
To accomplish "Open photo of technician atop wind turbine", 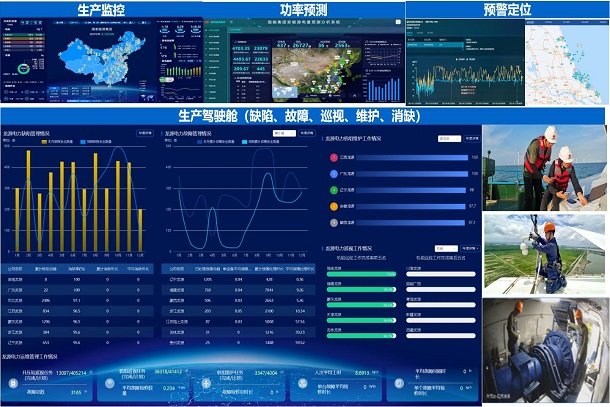I will [545, 254].
